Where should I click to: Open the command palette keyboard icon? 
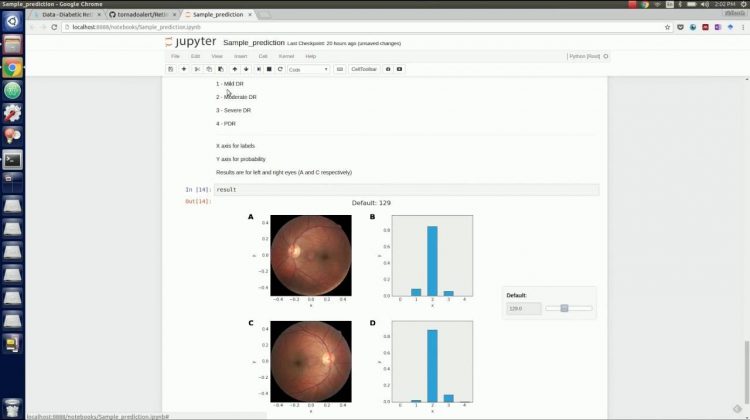[340, 69]
